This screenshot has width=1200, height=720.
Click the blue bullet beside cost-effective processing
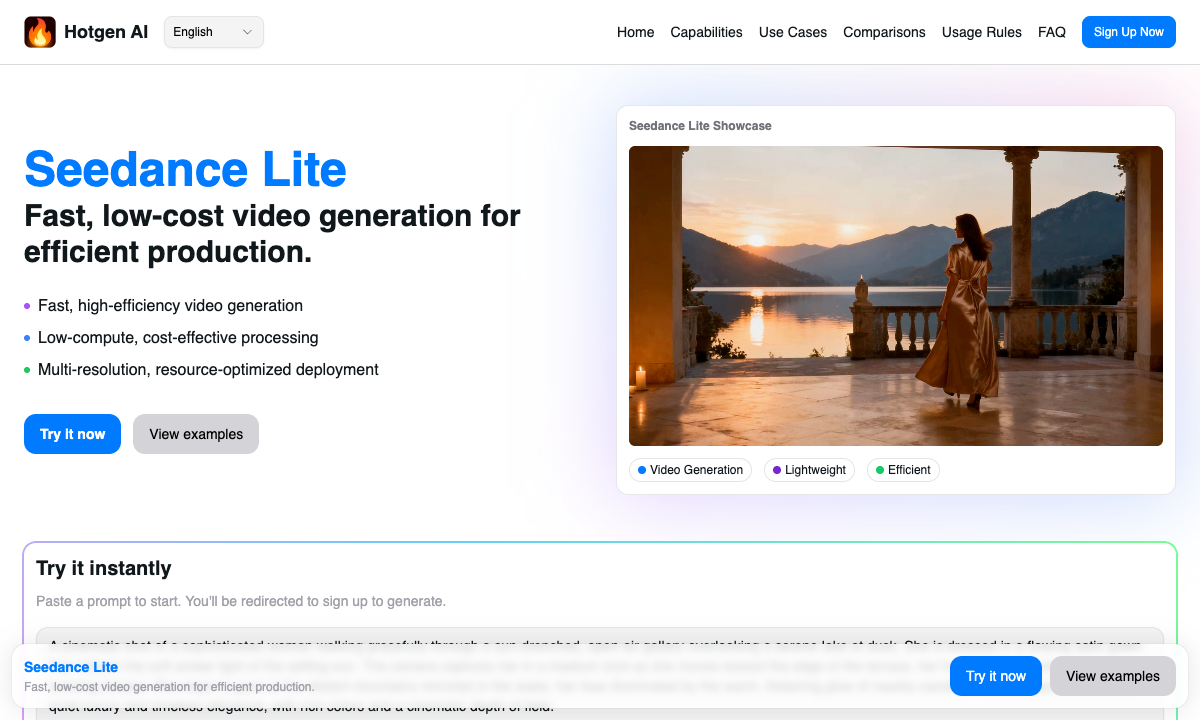27,338
